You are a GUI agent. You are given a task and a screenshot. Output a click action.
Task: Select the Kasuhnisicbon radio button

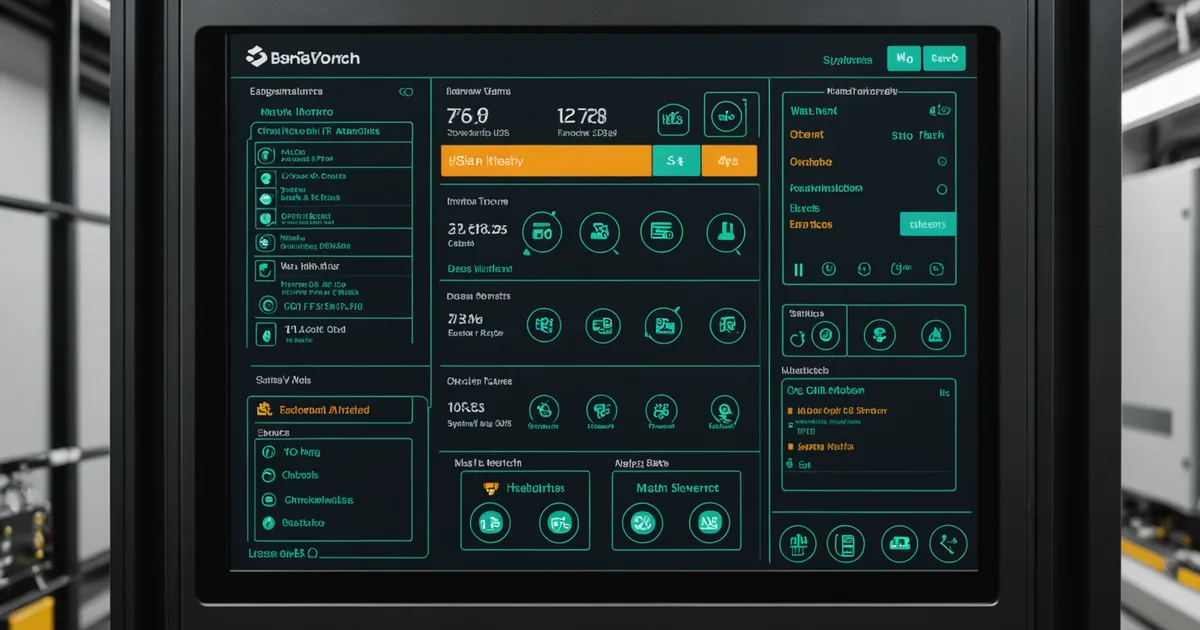pos(941,188)
